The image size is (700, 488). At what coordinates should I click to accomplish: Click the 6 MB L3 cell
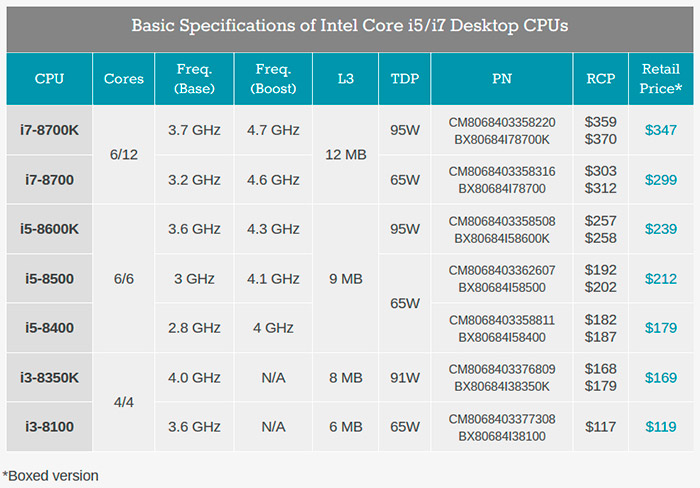click(346, 426)
